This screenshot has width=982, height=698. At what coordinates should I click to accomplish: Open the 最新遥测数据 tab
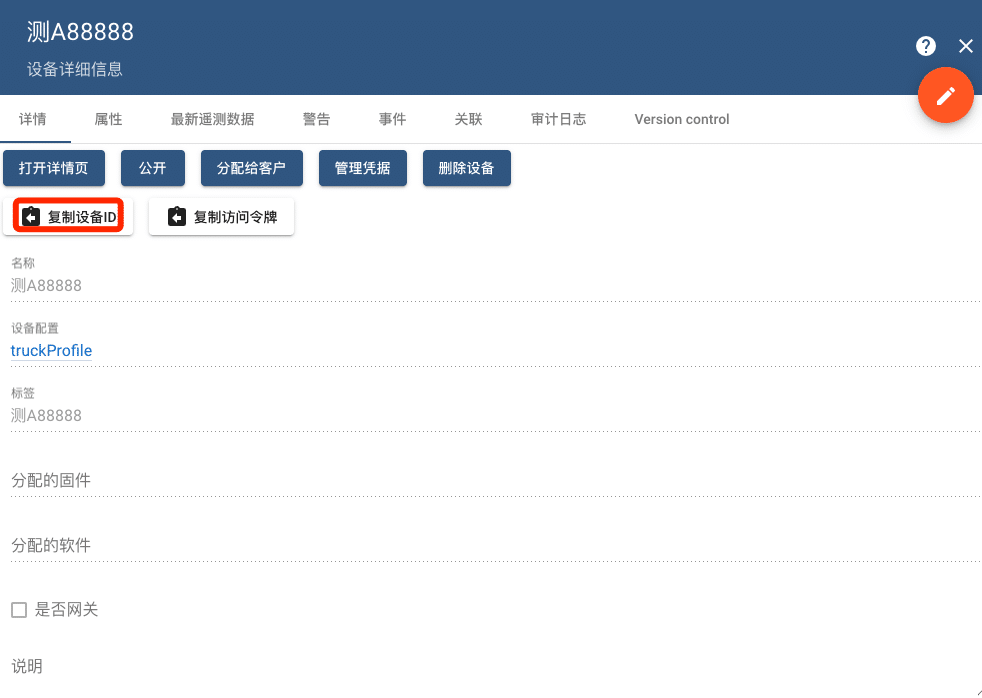[x=213, y=118]
